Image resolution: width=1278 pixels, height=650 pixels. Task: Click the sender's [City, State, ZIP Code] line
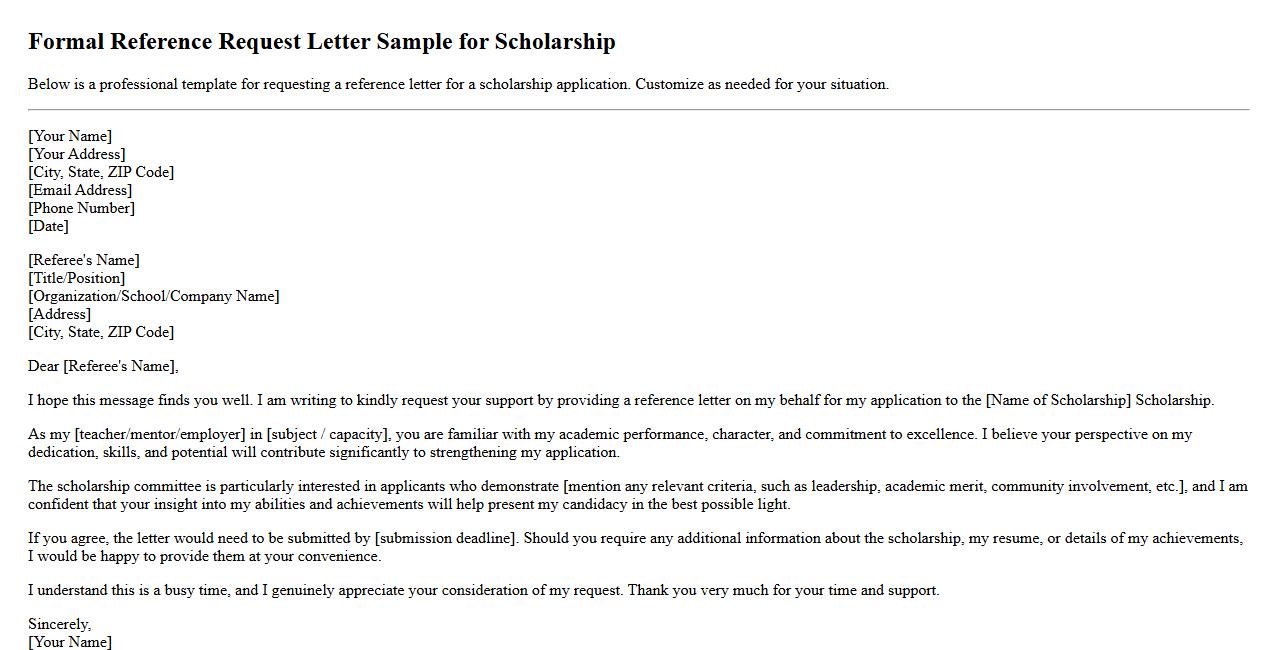(x=101, y=172)
